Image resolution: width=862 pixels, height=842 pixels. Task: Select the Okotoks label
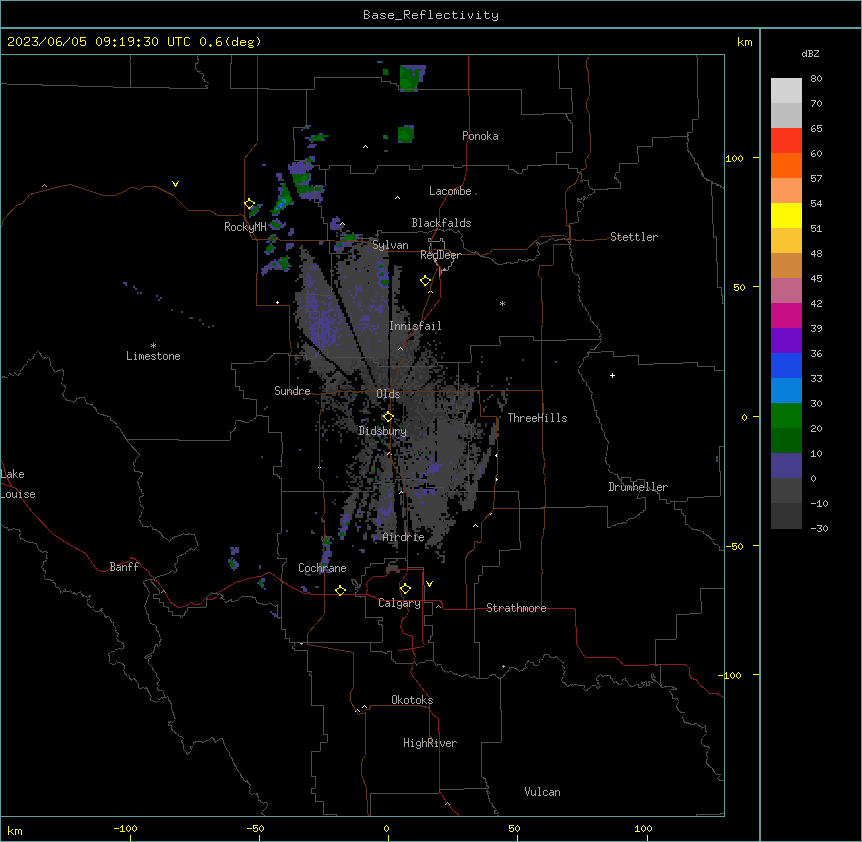(412, 700)
